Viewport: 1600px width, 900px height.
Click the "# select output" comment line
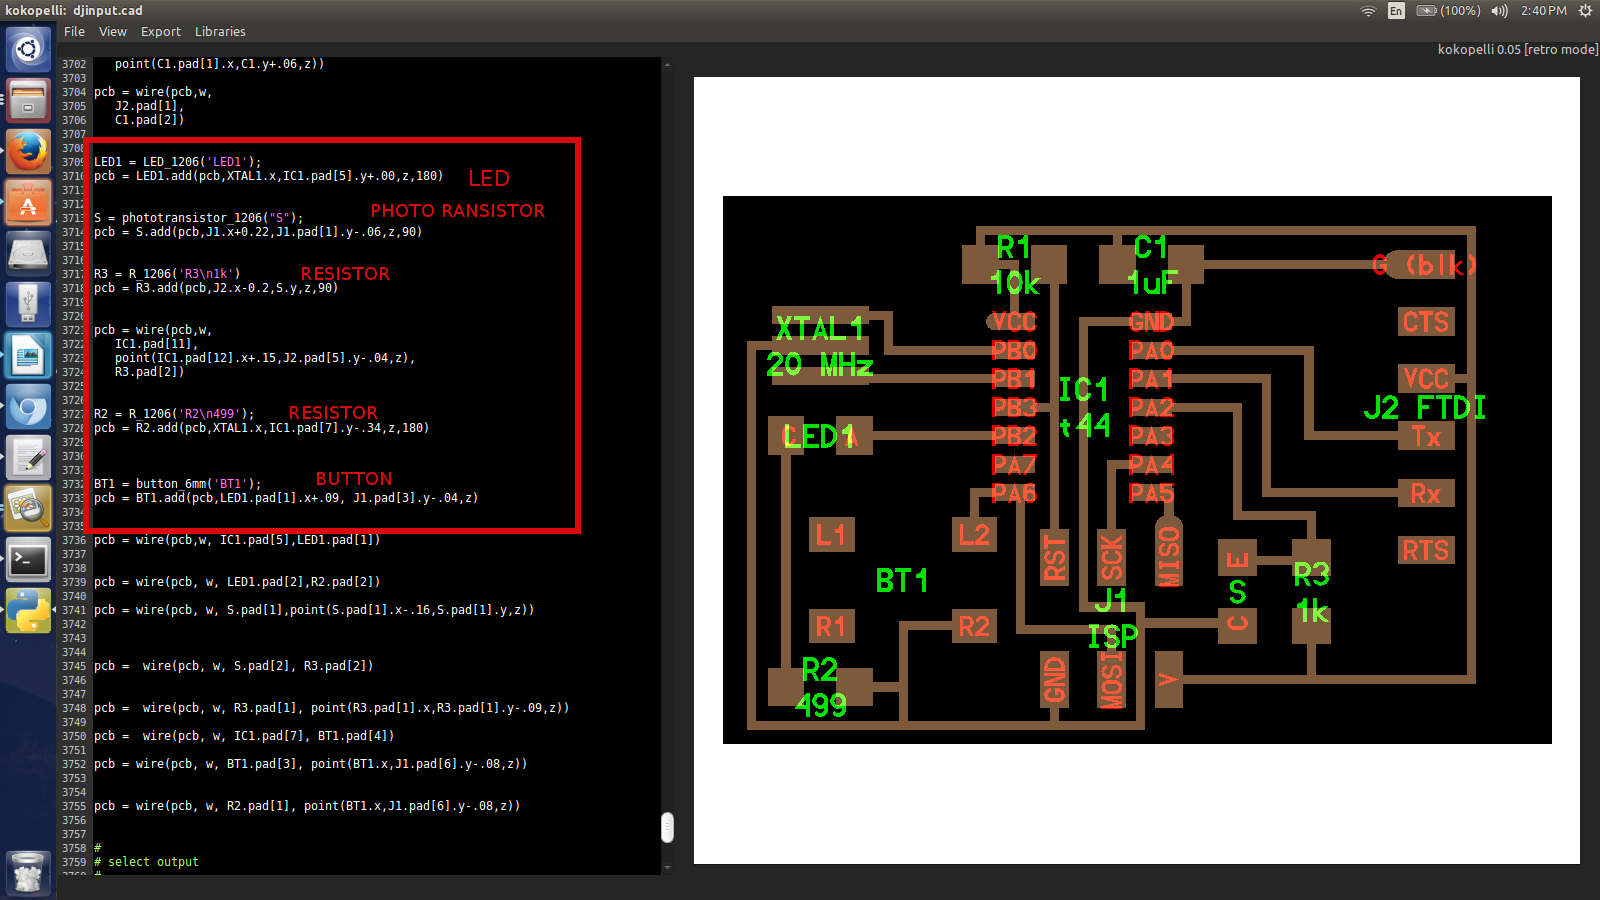[146, 862]
